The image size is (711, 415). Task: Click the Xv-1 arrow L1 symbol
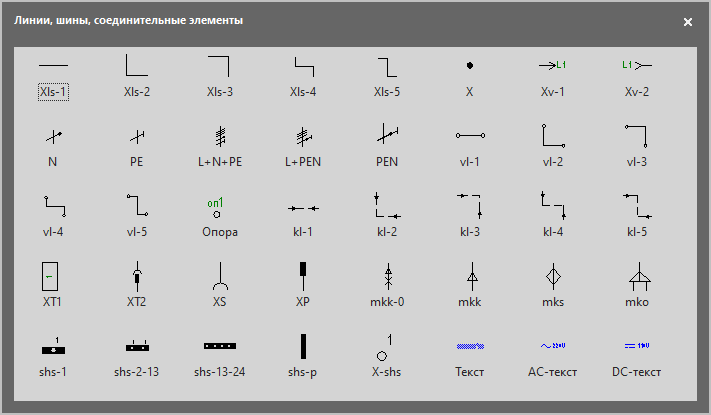tap(553, 76)
